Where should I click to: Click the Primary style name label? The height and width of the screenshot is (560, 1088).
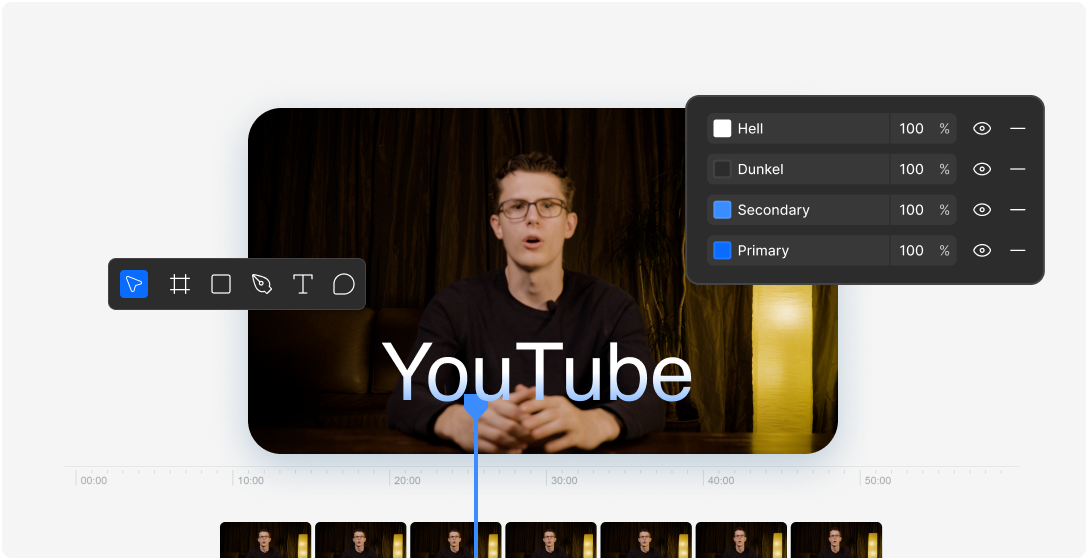click(763, 251)
